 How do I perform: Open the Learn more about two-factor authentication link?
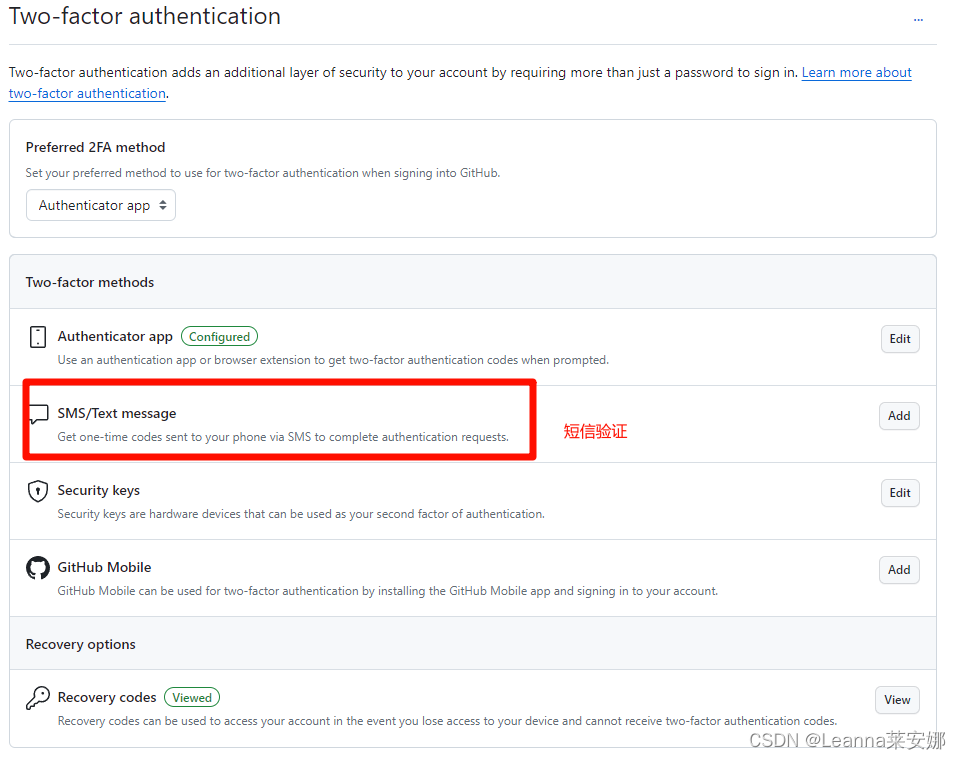click(856, 72)
